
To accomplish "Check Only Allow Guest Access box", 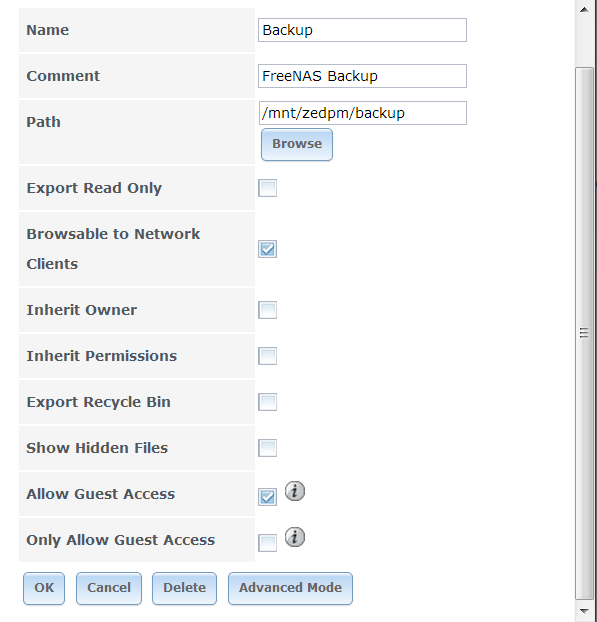I will [x=267, y=543].
